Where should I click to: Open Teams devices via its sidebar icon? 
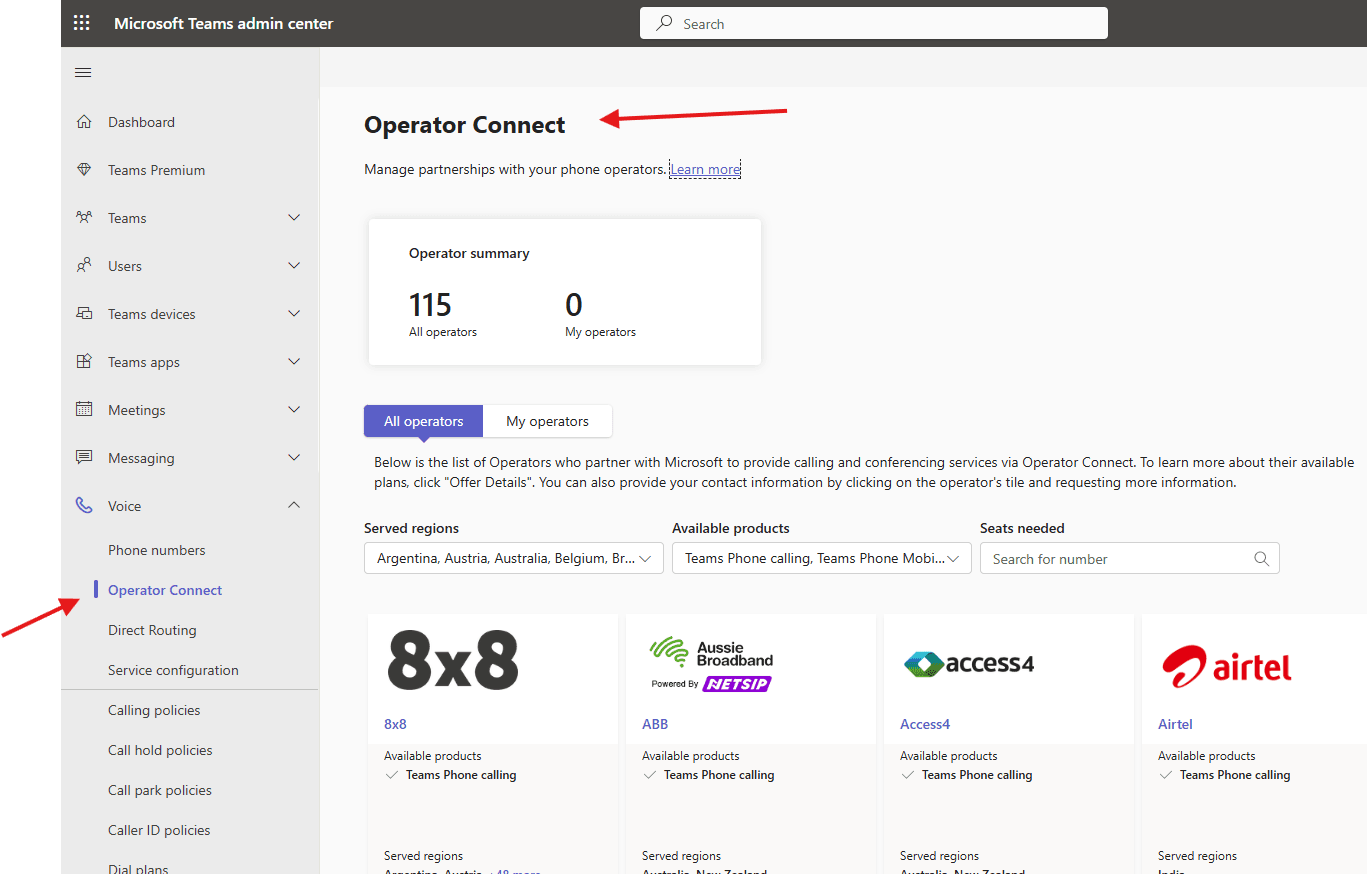(x=84, y=313)
